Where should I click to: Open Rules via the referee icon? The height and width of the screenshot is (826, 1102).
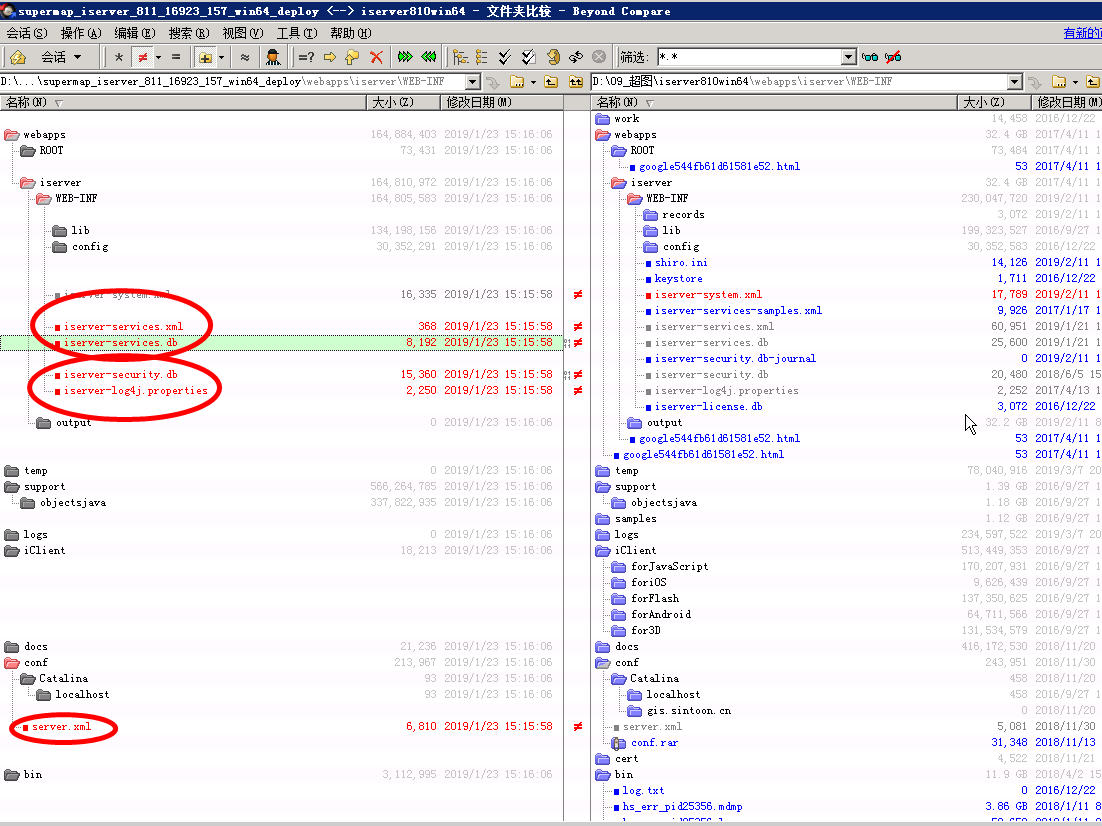[273, 57]
